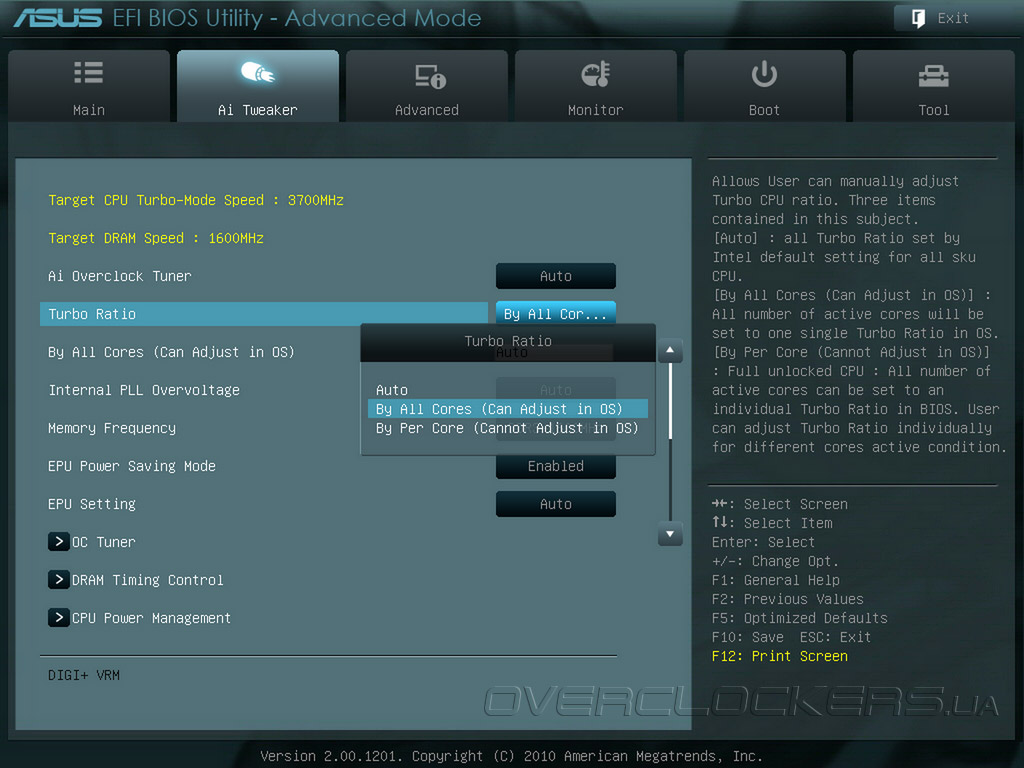Choose By Per Core option in popup
1024x768 pixels.
(507, 428)
